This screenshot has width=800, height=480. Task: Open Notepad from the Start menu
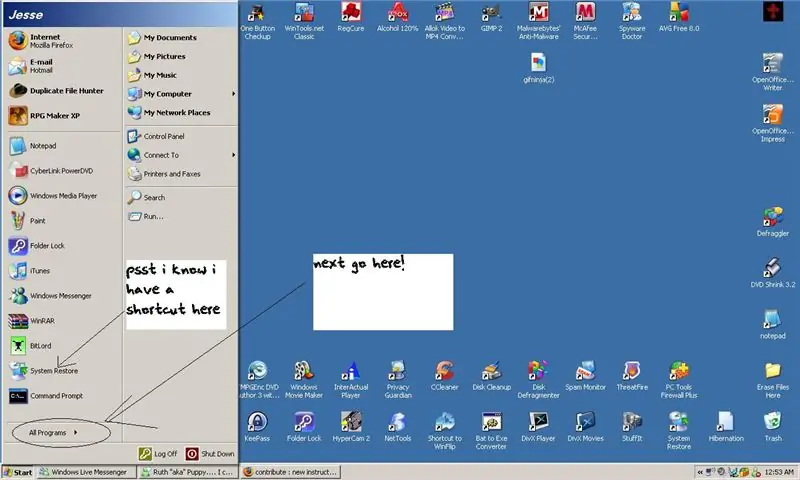click(61, 146)
